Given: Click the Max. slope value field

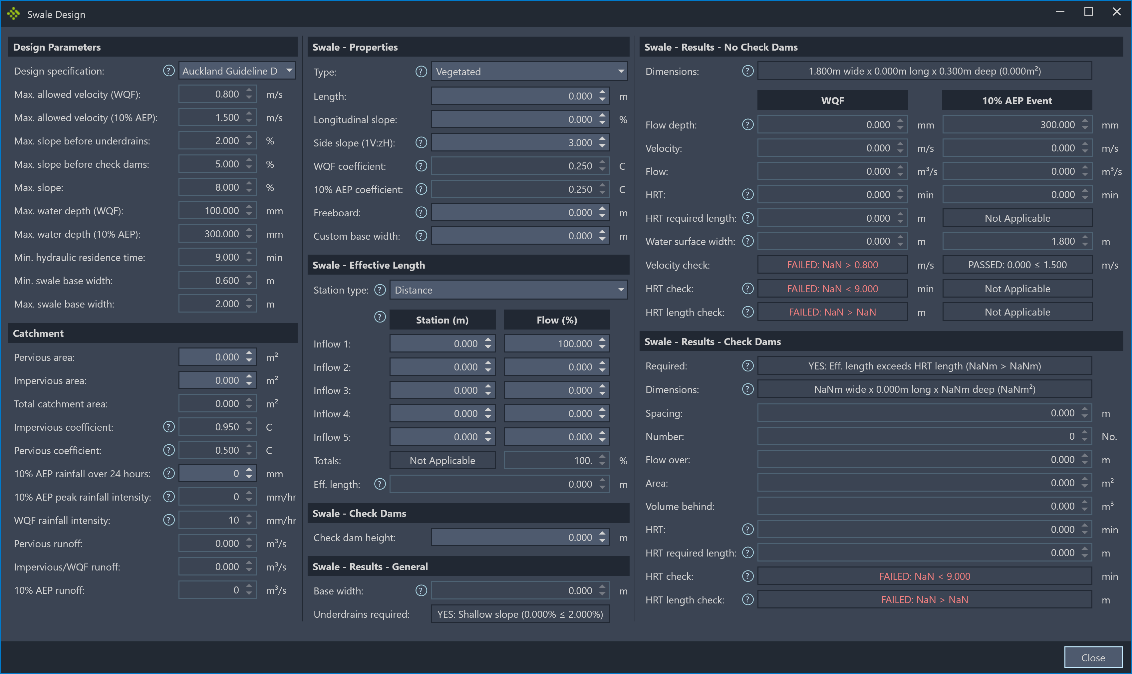Looking at the screenshot, I should click(x=217, y=187).
